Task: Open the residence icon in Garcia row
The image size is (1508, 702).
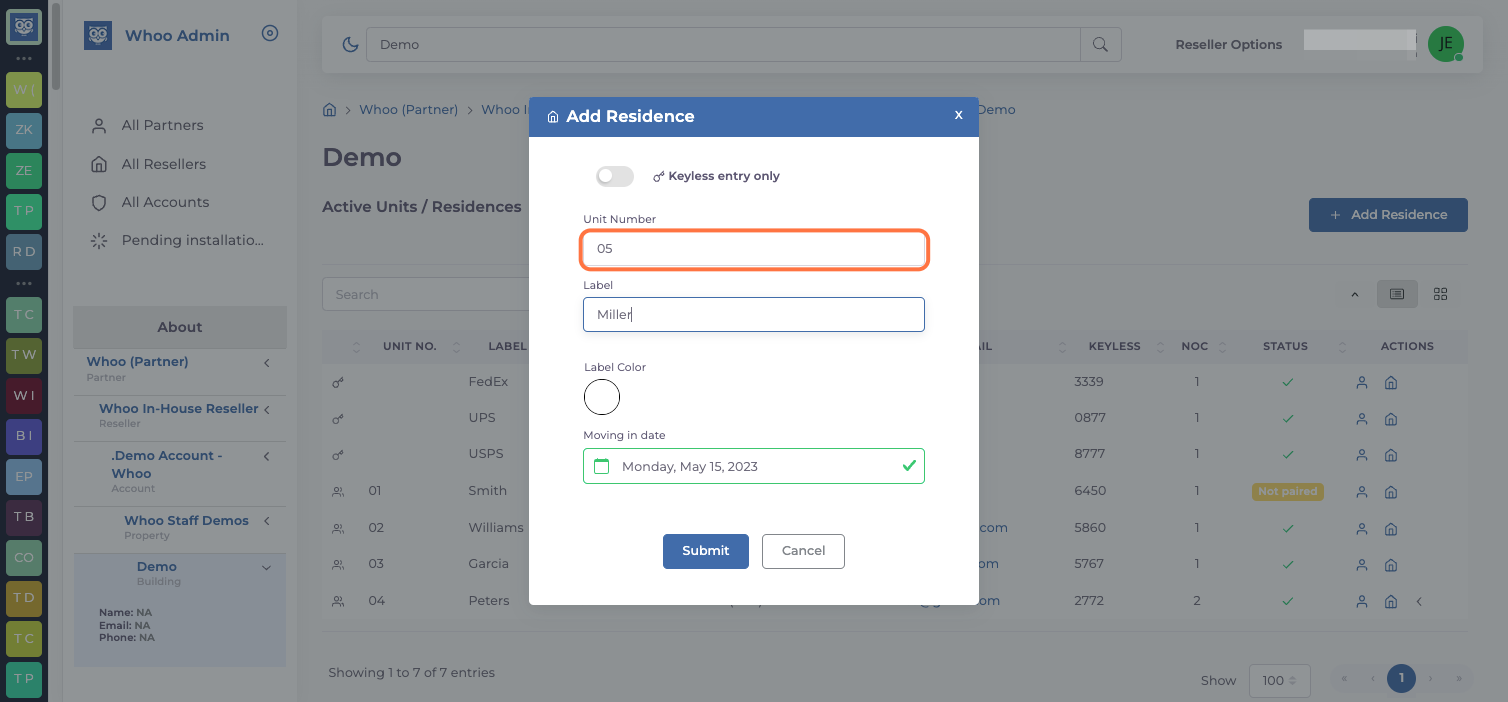Action: coord(1390,565)
